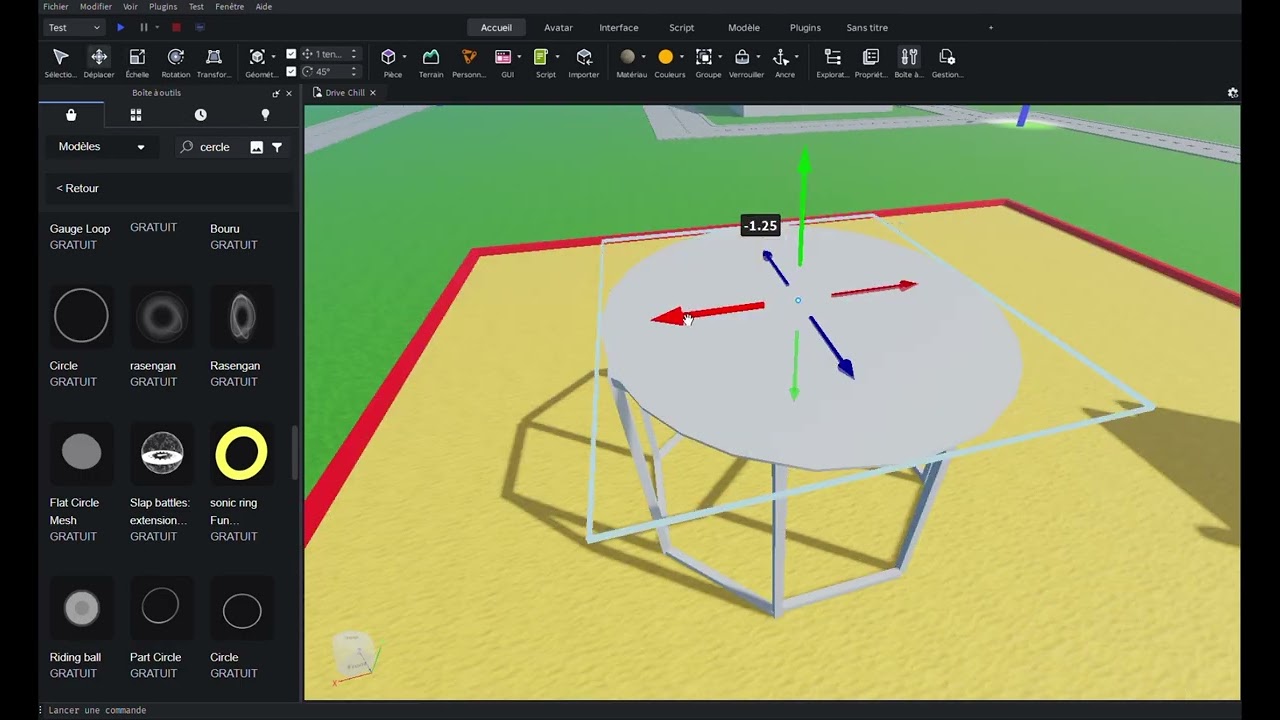
Task: Open the Gestionnaire panel
Action: tap(947, 63)
